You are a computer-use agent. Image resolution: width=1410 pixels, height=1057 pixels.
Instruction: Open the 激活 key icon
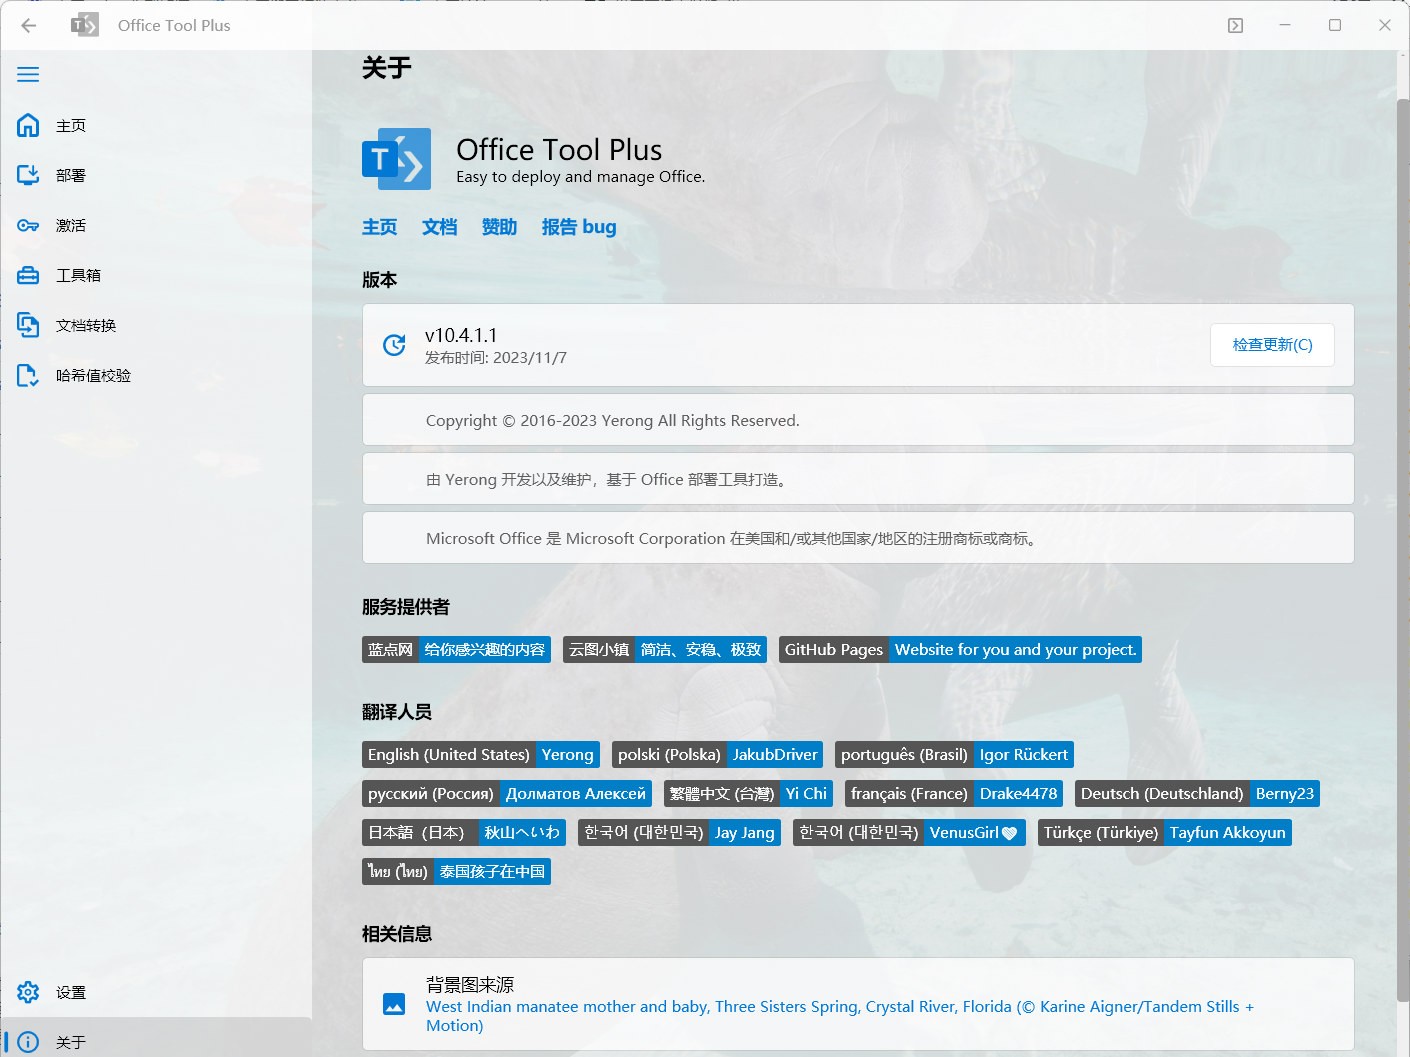pyautogui.click(x=28, y=225)
